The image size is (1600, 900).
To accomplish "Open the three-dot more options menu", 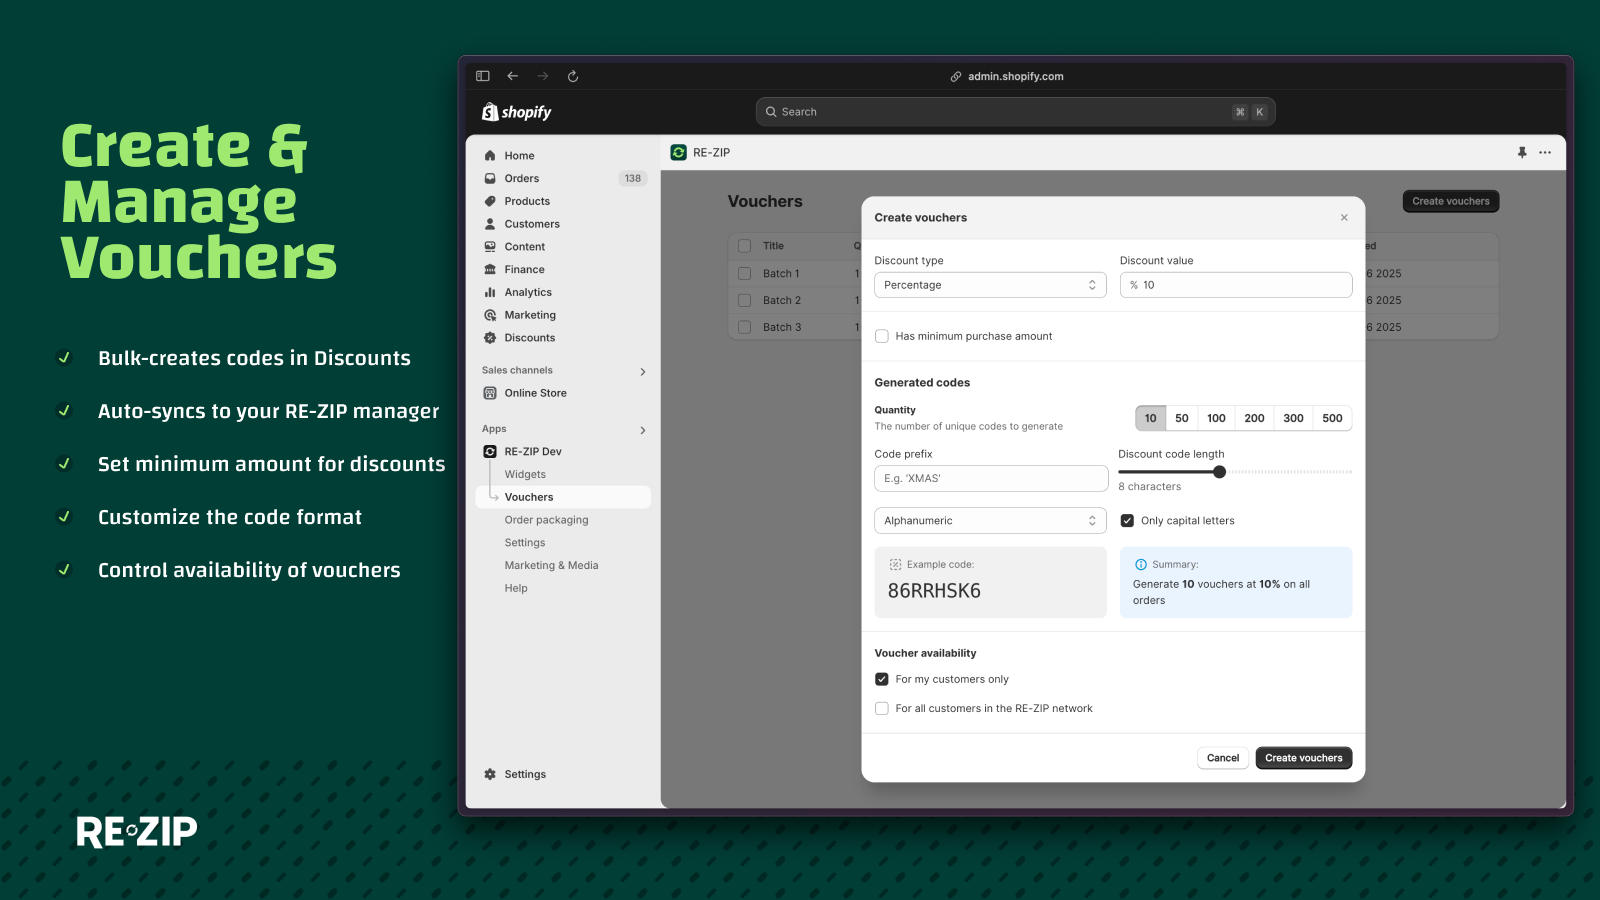I will pos(1545,153).
